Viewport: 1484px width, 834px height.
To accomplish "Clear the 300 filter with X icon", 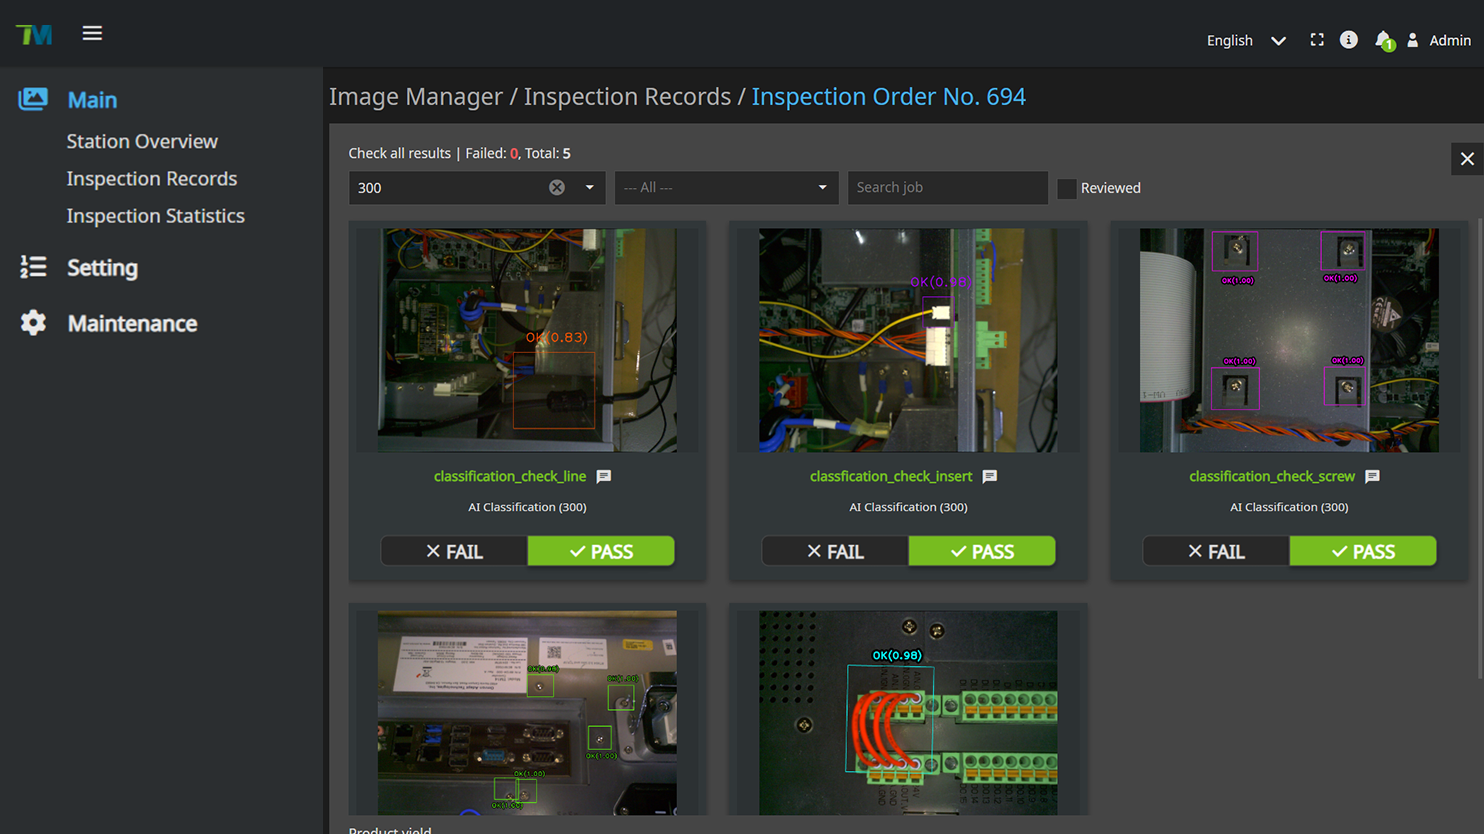I will [x=557, y=188].
